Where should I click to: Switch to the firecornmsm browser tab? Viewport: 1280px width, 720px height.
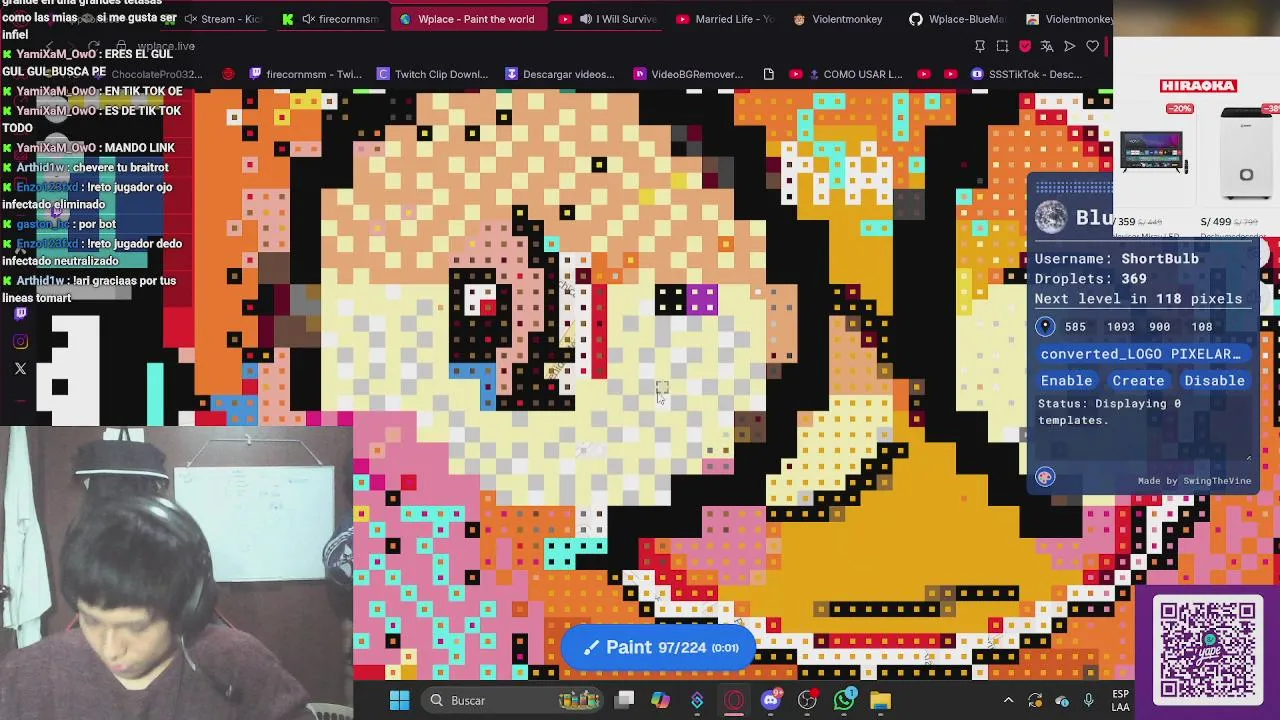click(332, 19)
